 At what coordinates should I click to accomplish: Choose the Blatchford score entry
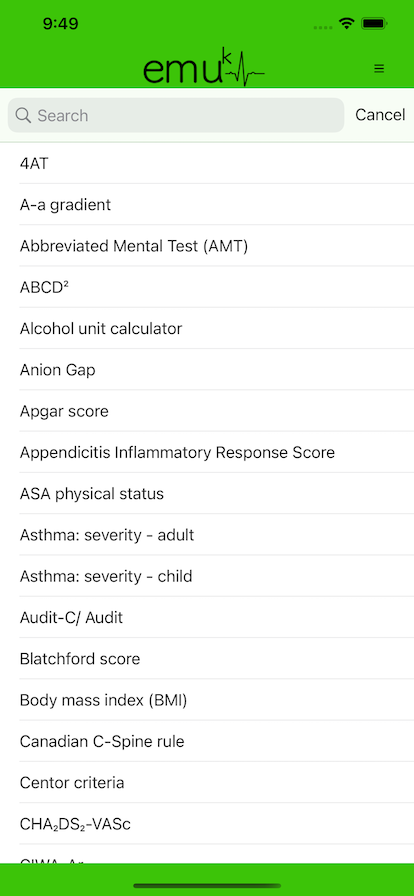(x=207, y=658)
